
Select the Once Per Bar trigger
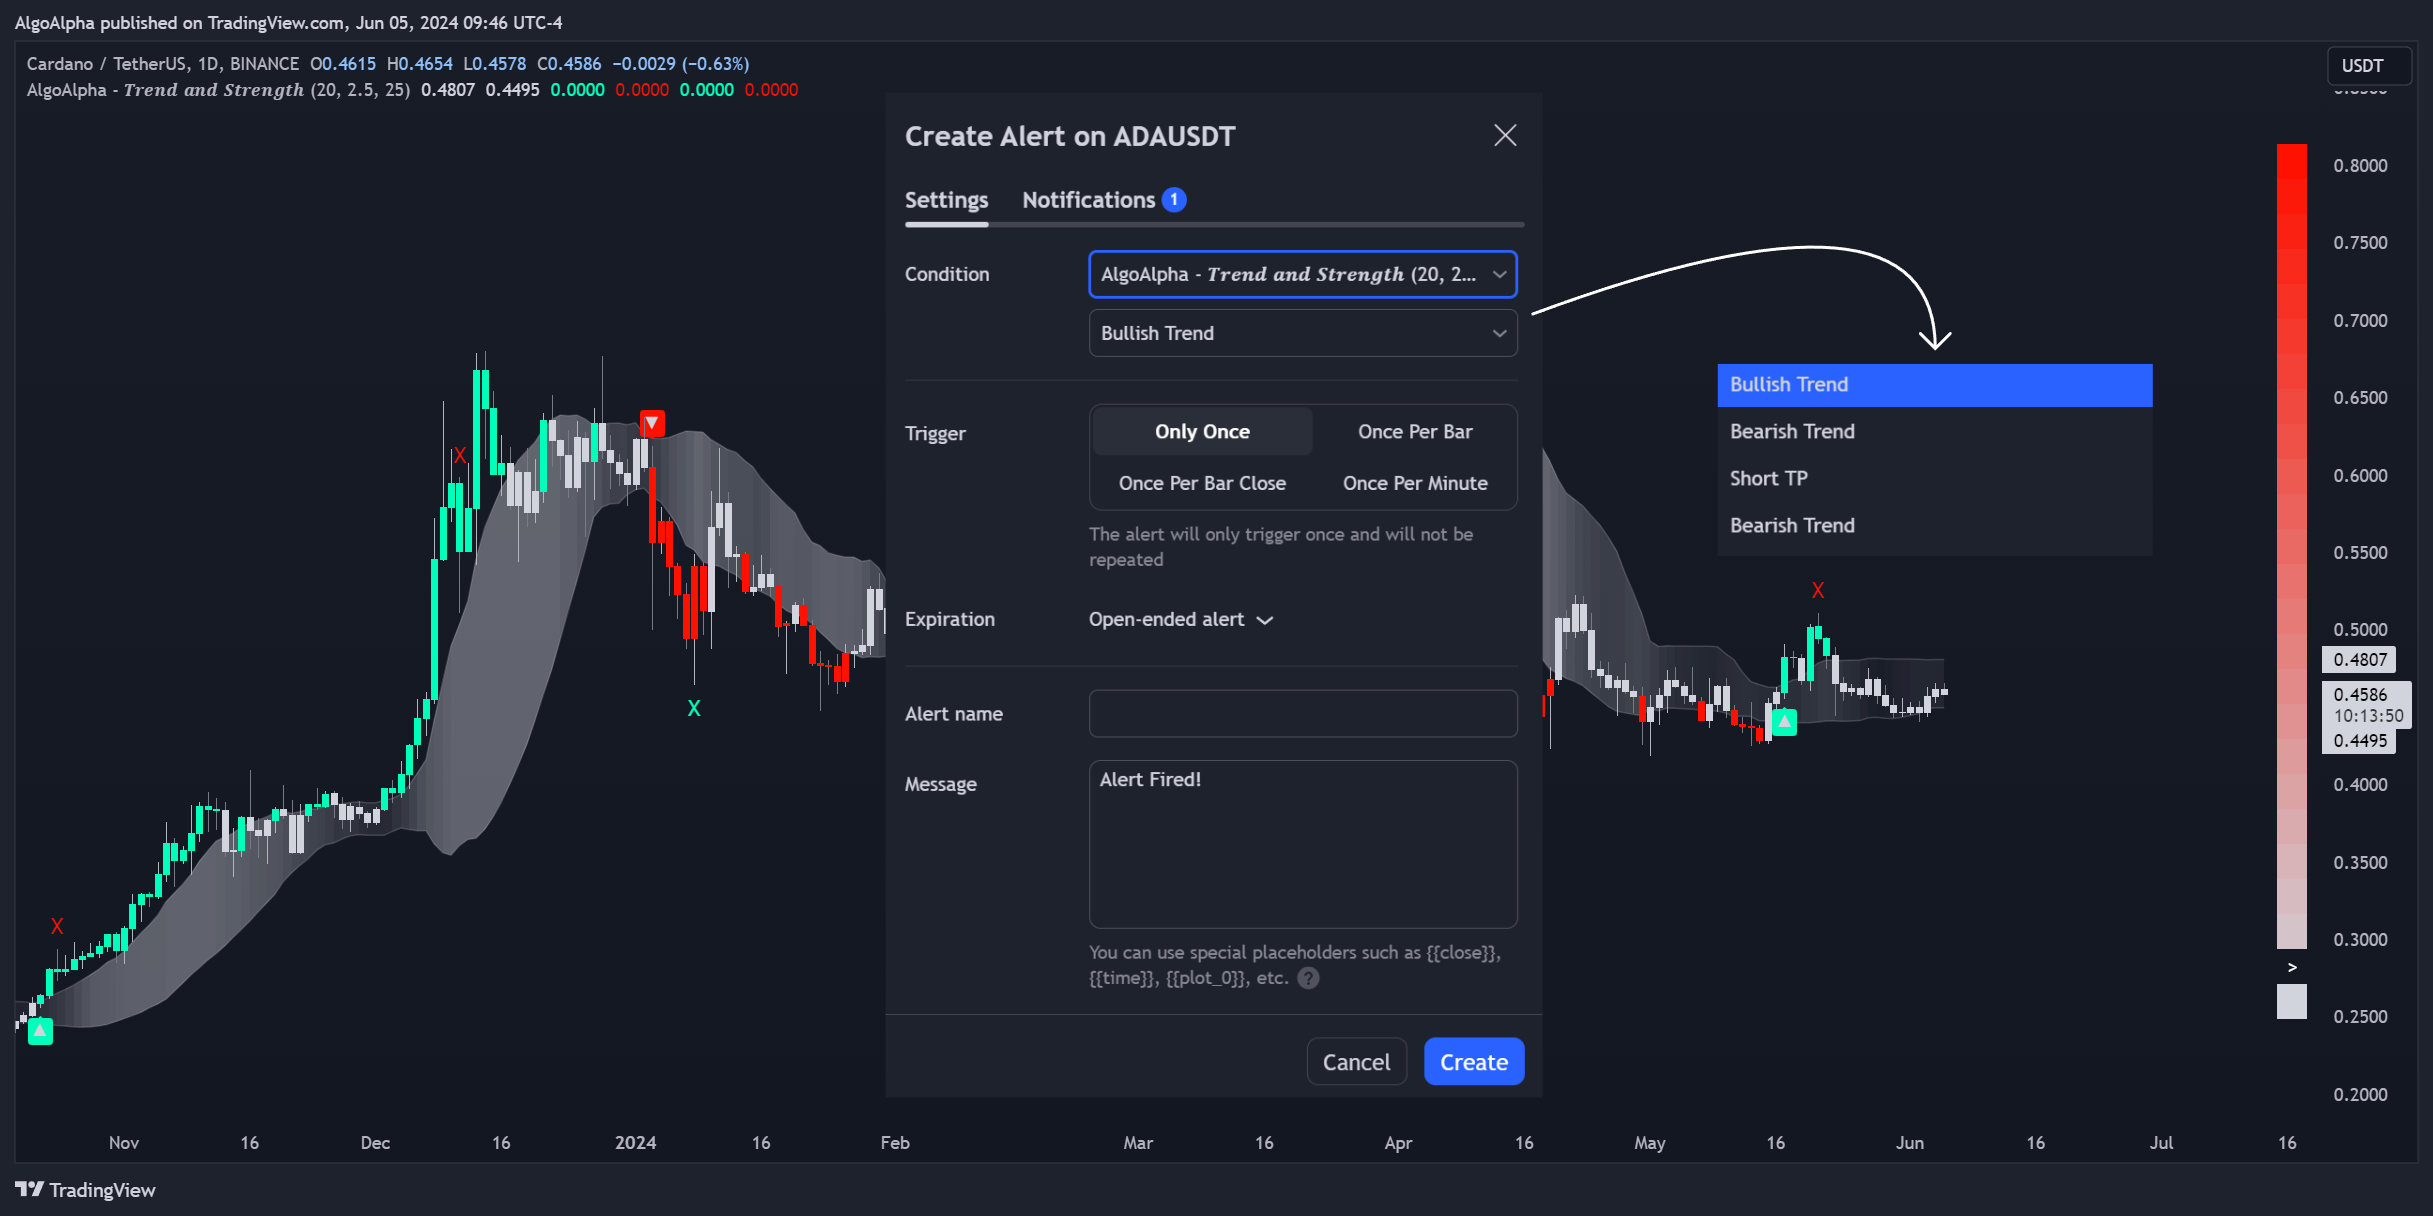pos(1415,431)
